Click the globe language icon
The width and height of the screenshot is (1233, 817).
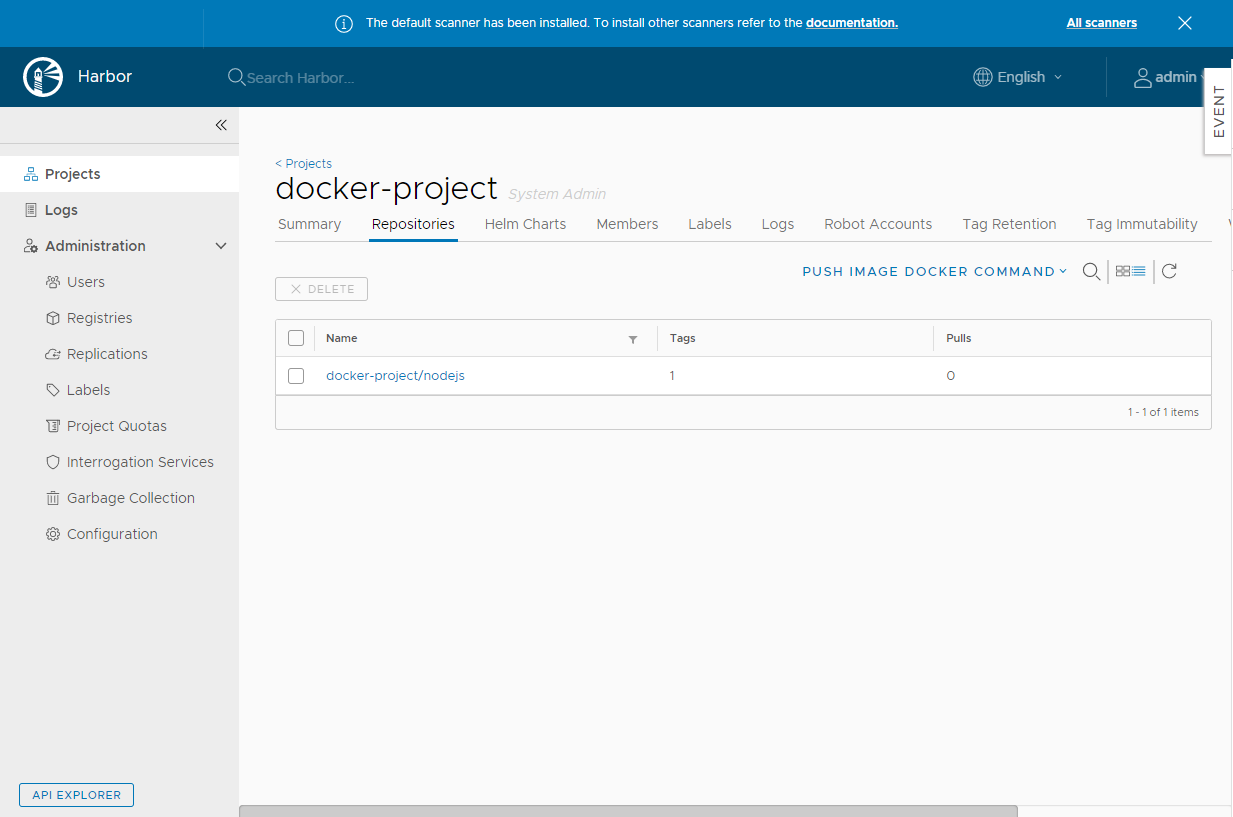click(983, 77)
